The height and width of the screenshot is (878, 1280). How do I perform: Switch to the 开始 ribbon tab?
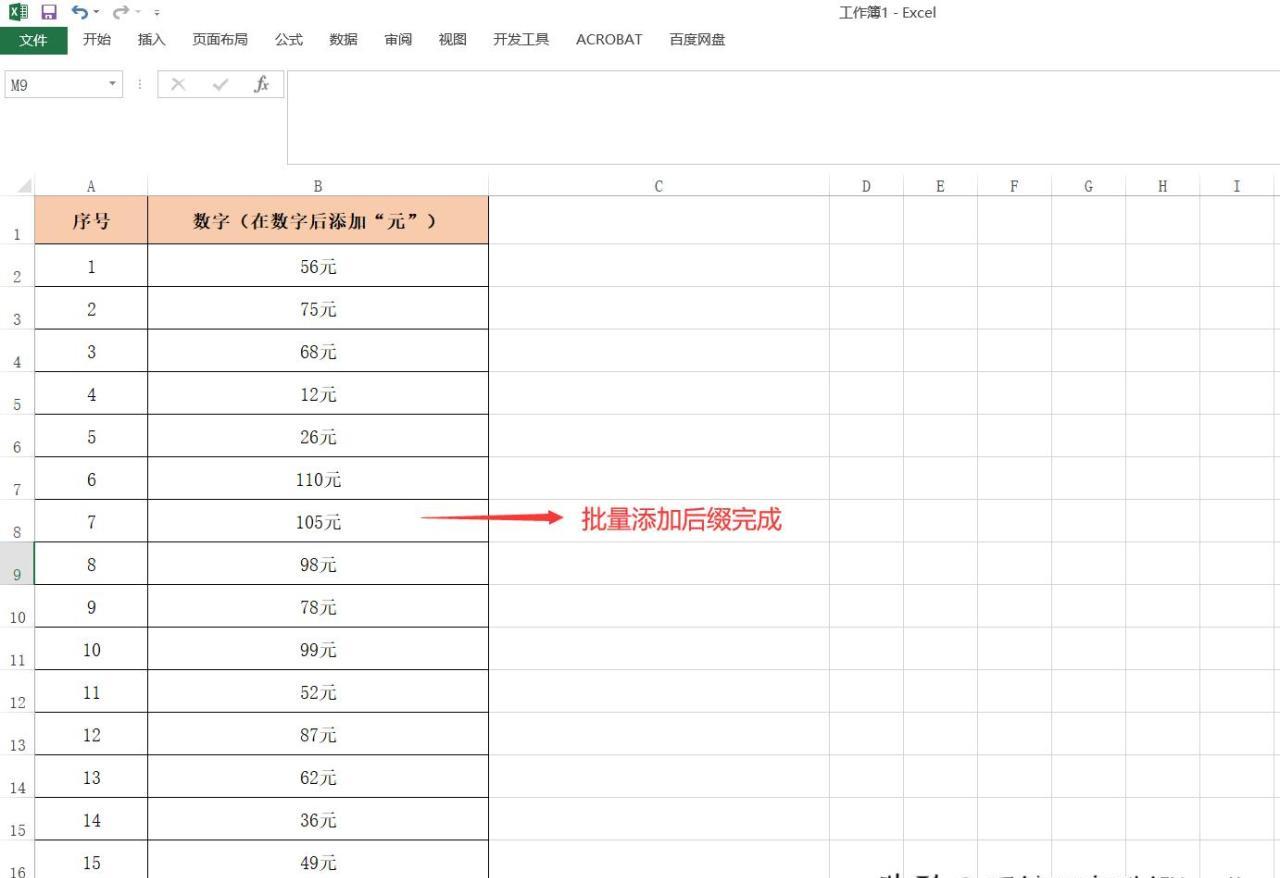97,40
